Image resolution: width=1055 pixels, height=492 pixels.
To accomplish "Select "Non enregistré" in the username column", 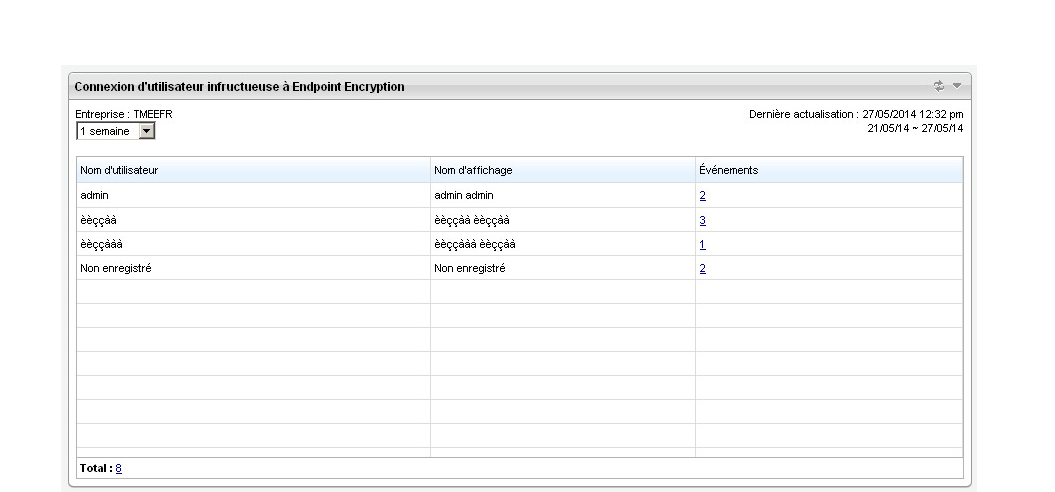I will [x=115, y=268].
